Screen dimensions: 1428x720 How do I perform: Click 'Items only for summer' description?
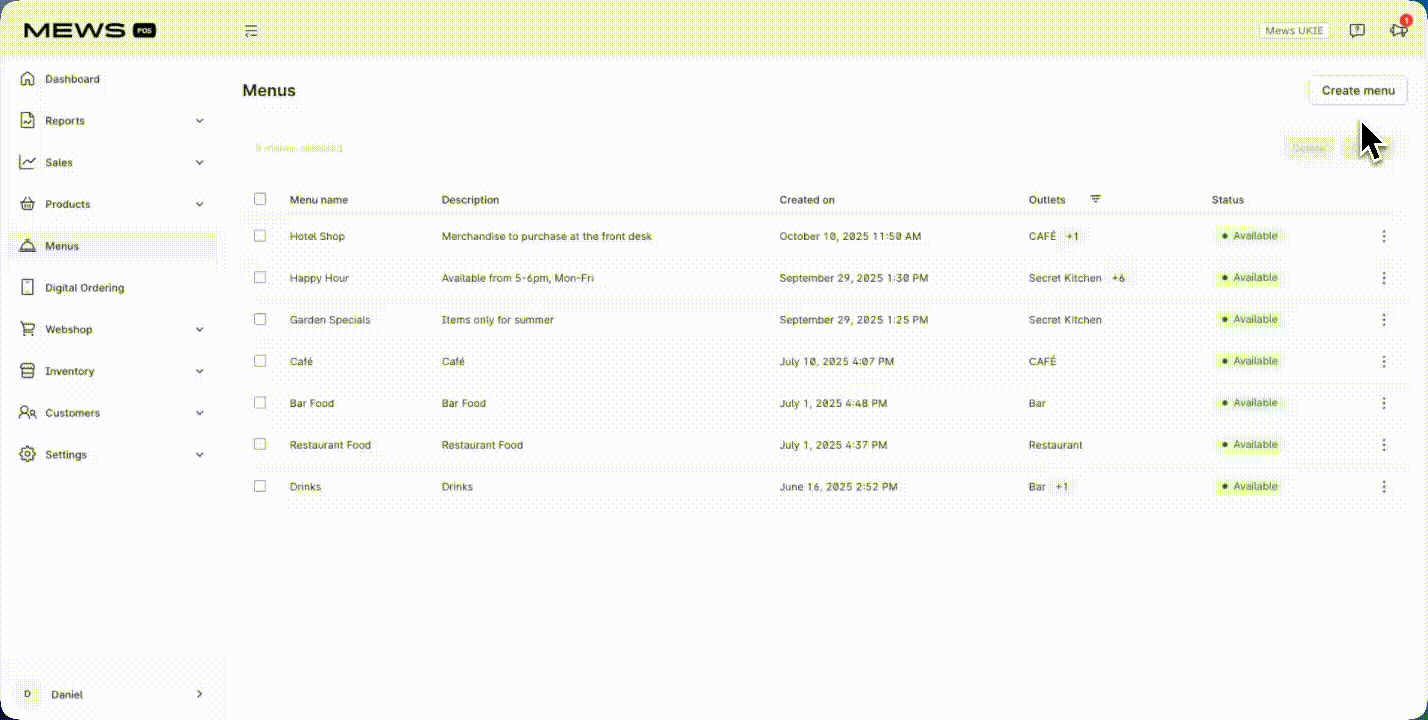(498, 320)
